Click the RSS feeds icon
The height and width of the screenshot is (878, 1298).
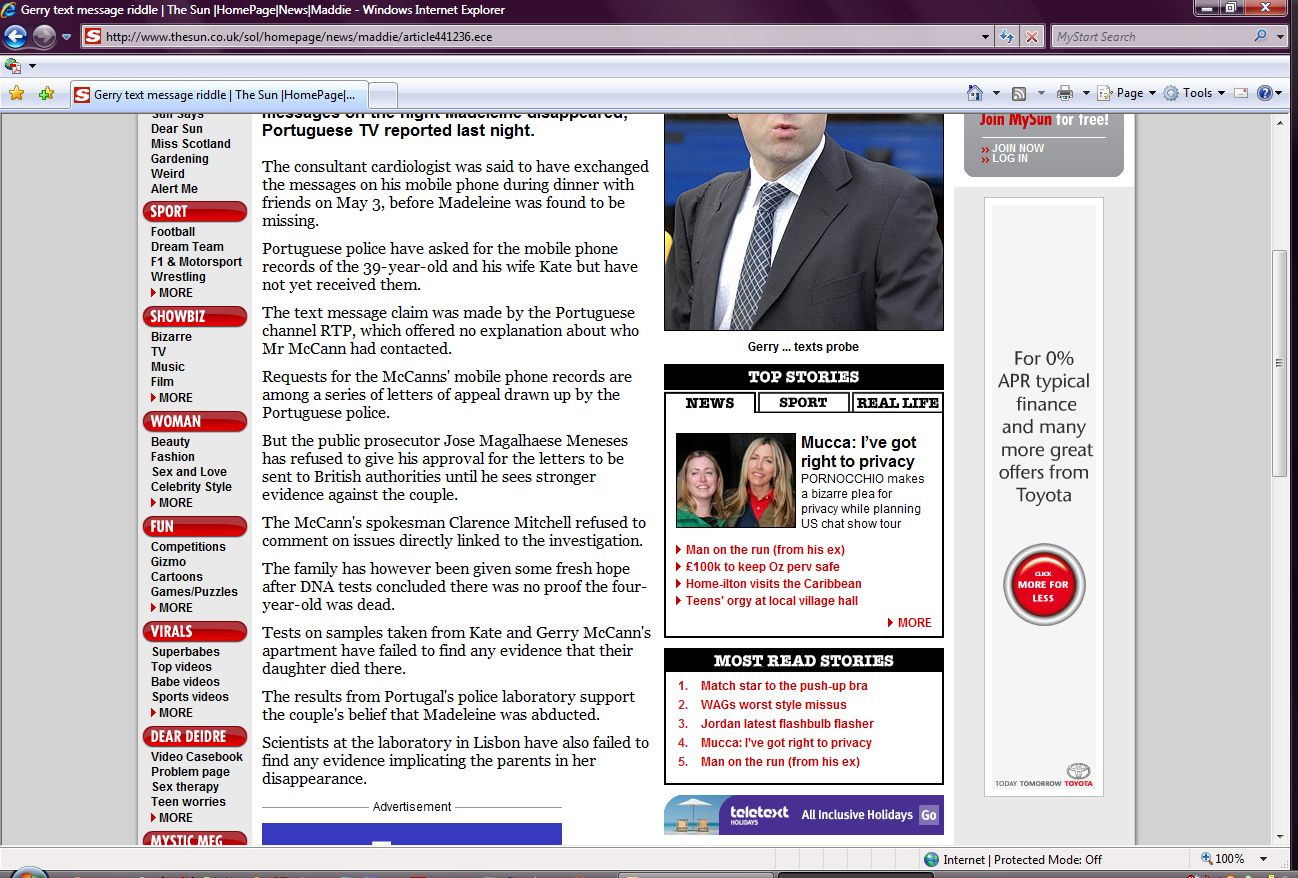1019,93
